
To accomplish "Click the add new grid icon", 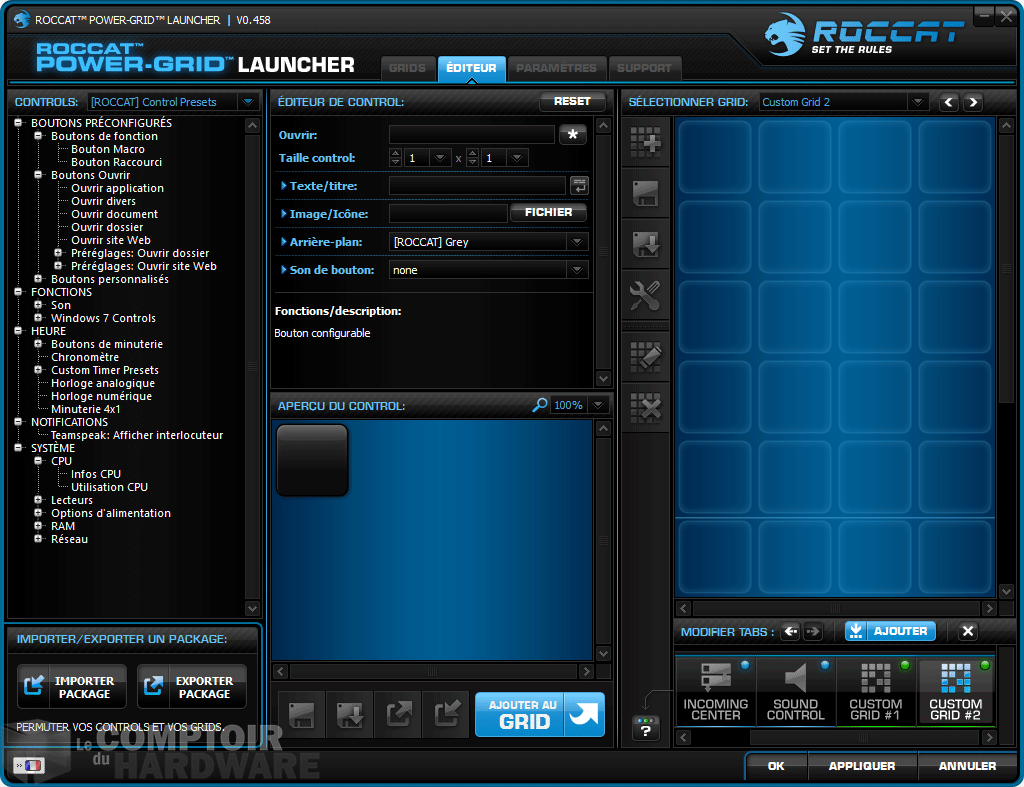I will click(645, 143).
